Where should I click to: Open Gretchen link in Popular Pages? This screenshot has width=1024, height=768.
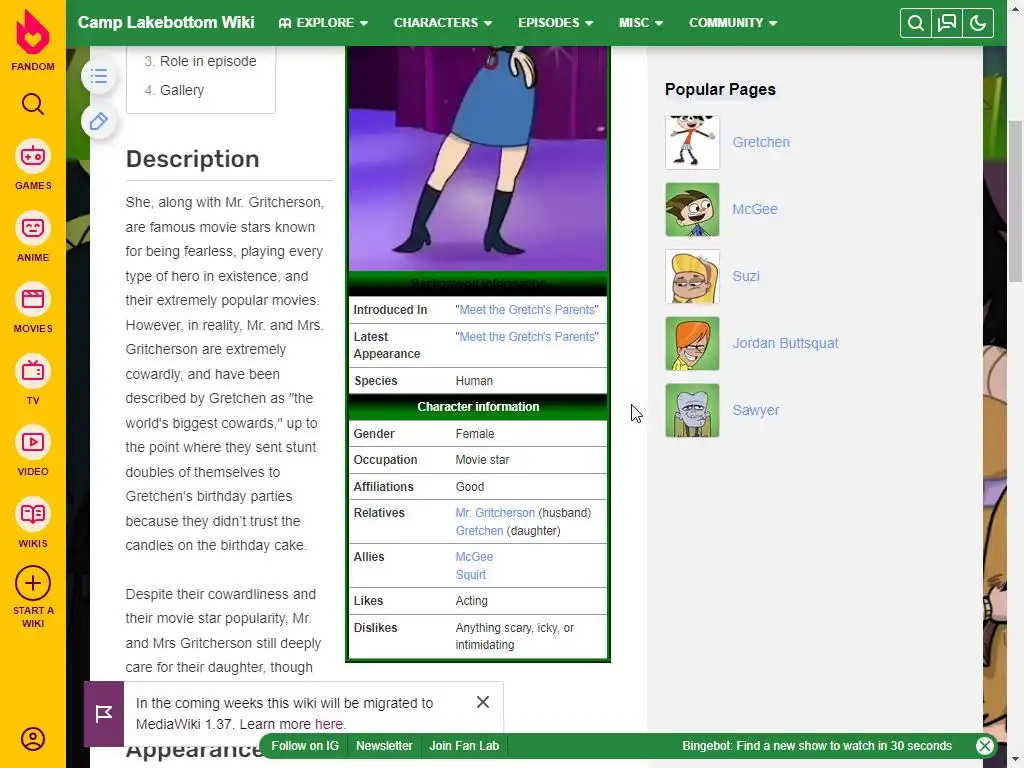(761, 142)
